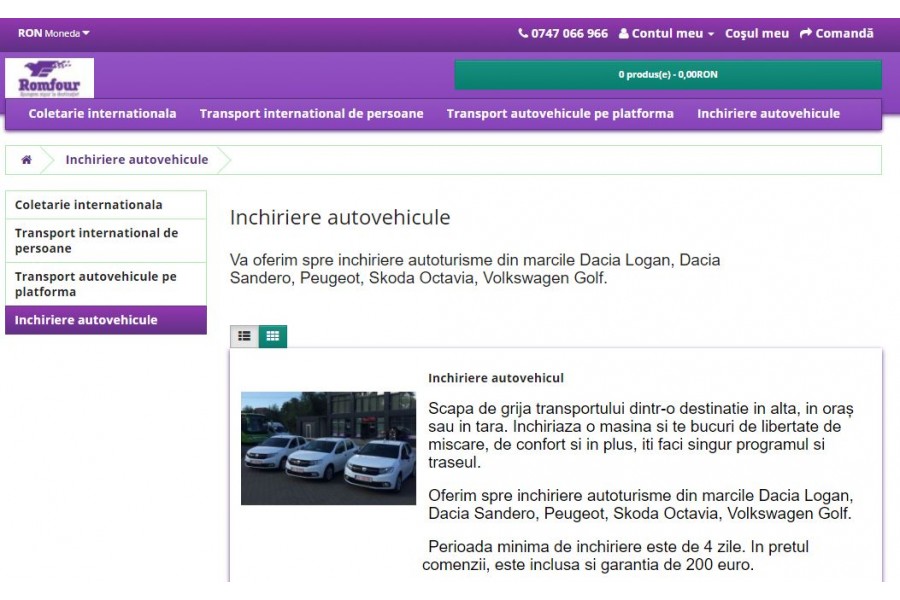Screen dimensions: 900x600
Task: Select Transport international de persoane in sidebar
Action: coord(106,241)
